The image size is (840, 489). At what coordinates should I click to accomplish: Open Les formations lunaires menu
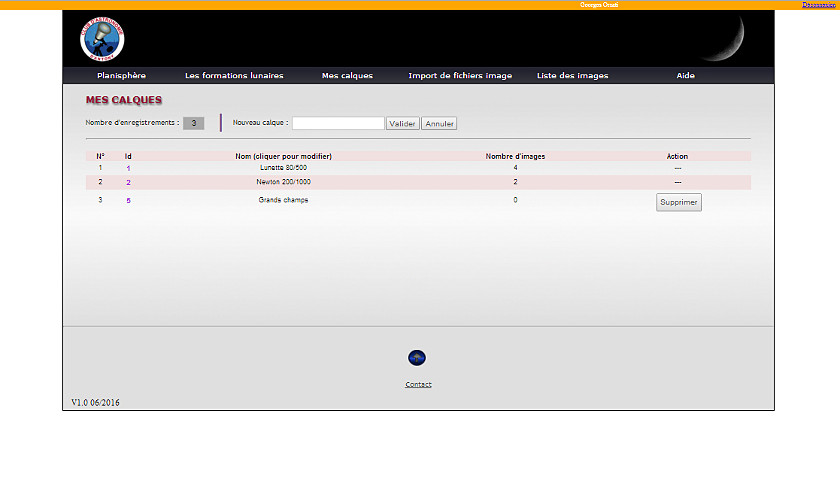234,76
